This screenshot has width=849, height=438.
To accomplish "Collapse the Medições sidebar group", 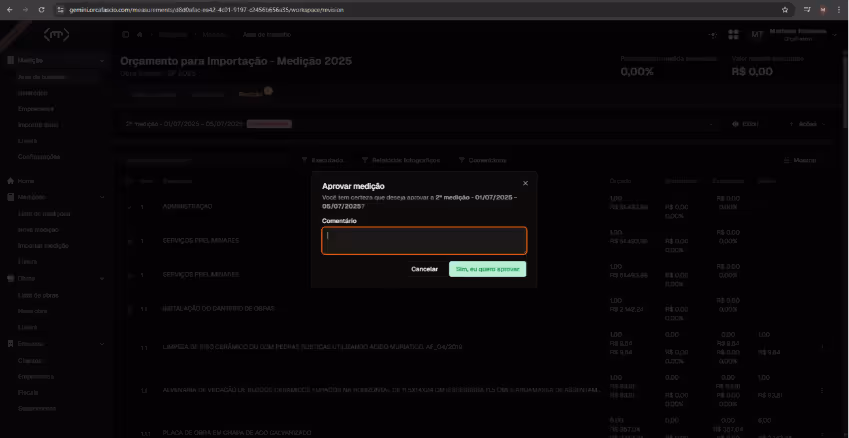I will (102, 197).
